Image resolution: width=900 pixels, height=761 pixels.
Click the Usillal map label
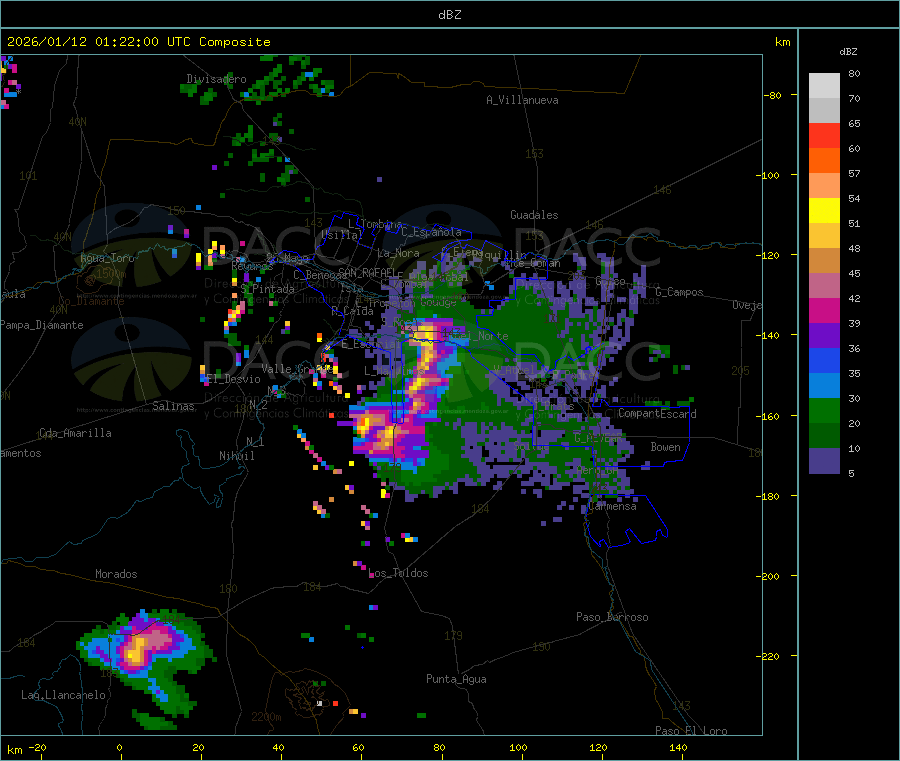(342, 234)
